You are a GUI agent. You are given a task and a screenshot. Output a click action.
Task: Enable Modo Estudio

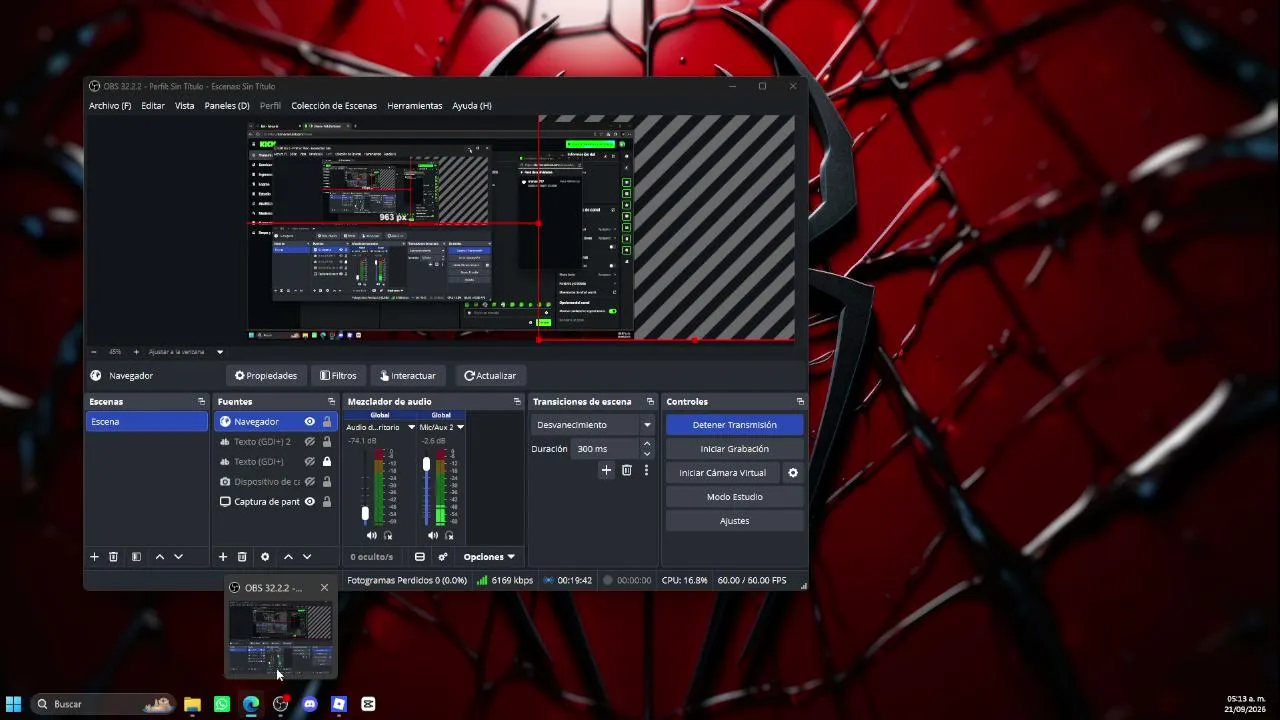734,497
